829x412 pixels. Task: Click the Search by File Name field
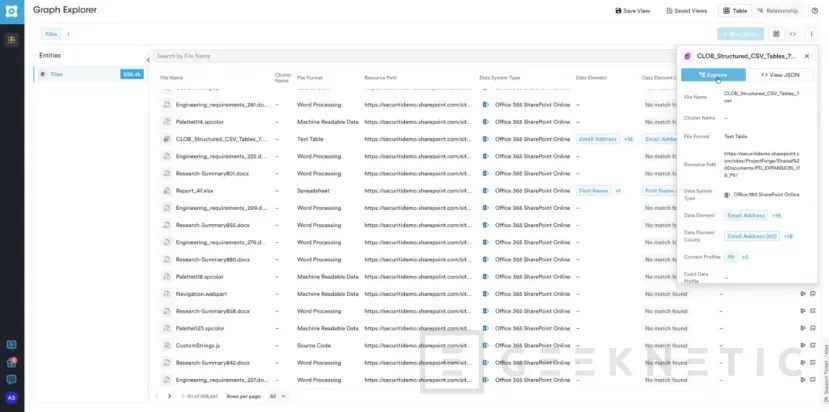click(x=414, y=56)
